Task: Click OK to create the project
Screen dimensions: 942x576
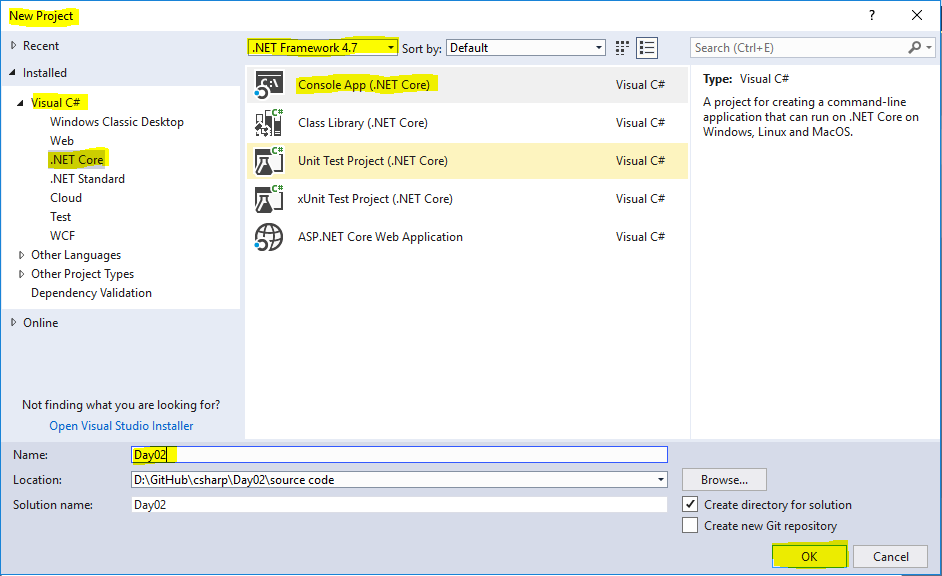Action: [809, 556]
